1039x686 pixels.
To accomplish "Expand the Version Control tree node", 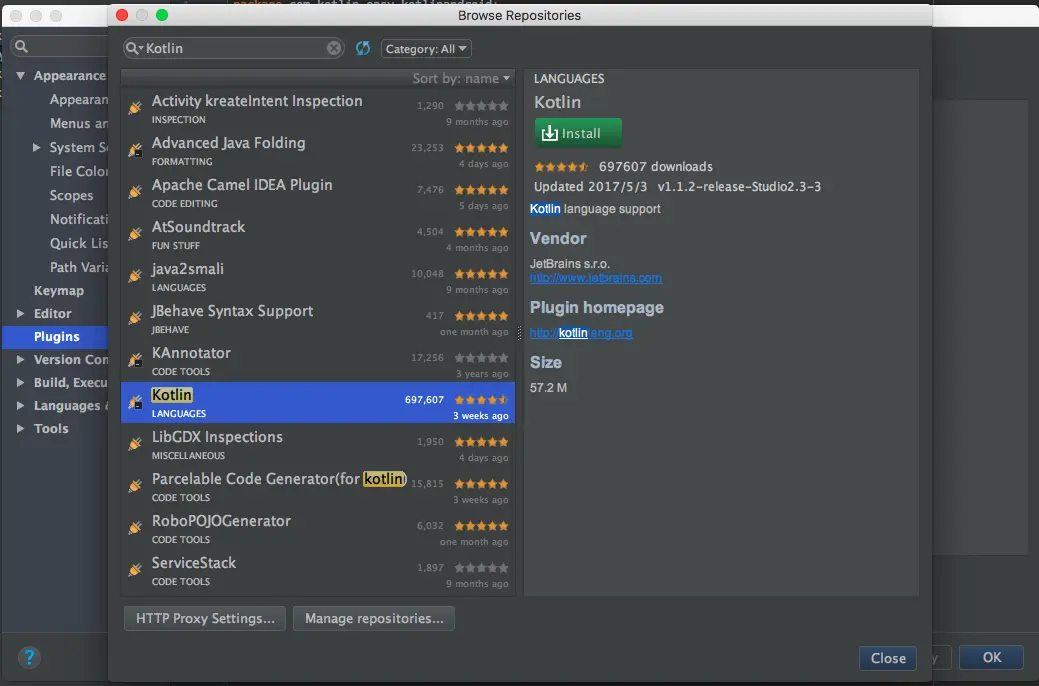I will point(21,359).
